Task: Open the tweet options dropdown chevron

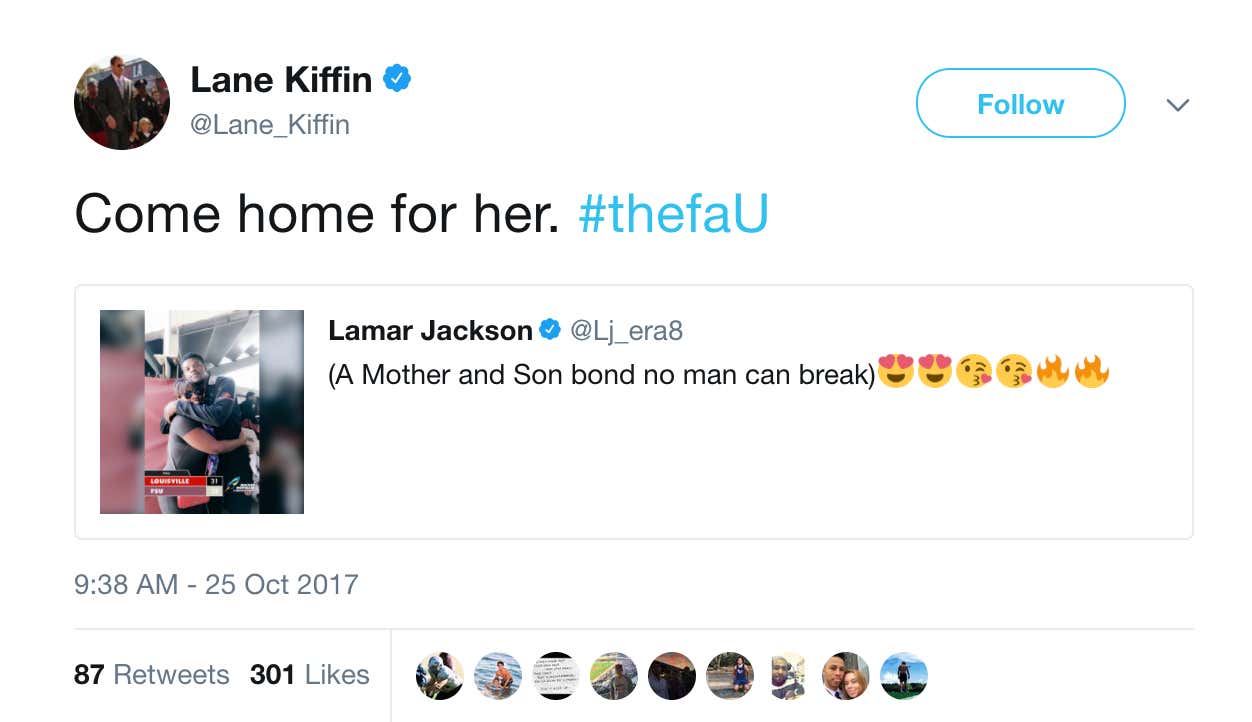Action: click(x=1178, y=104)
